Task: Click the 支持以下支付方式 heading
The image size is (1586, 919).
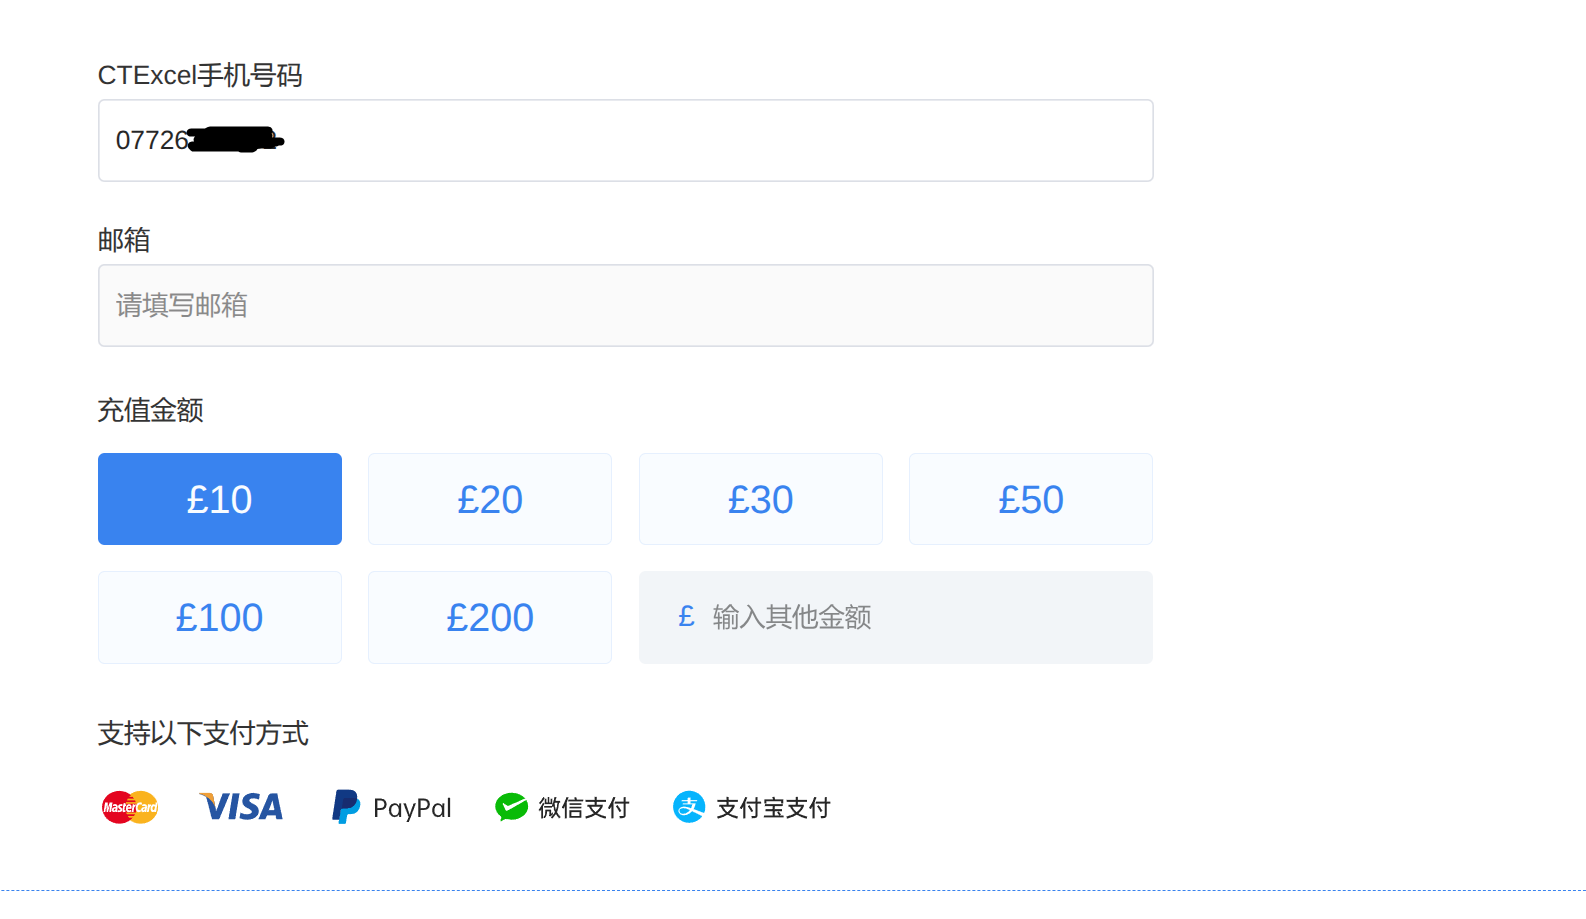Action: tap(203, 733)
